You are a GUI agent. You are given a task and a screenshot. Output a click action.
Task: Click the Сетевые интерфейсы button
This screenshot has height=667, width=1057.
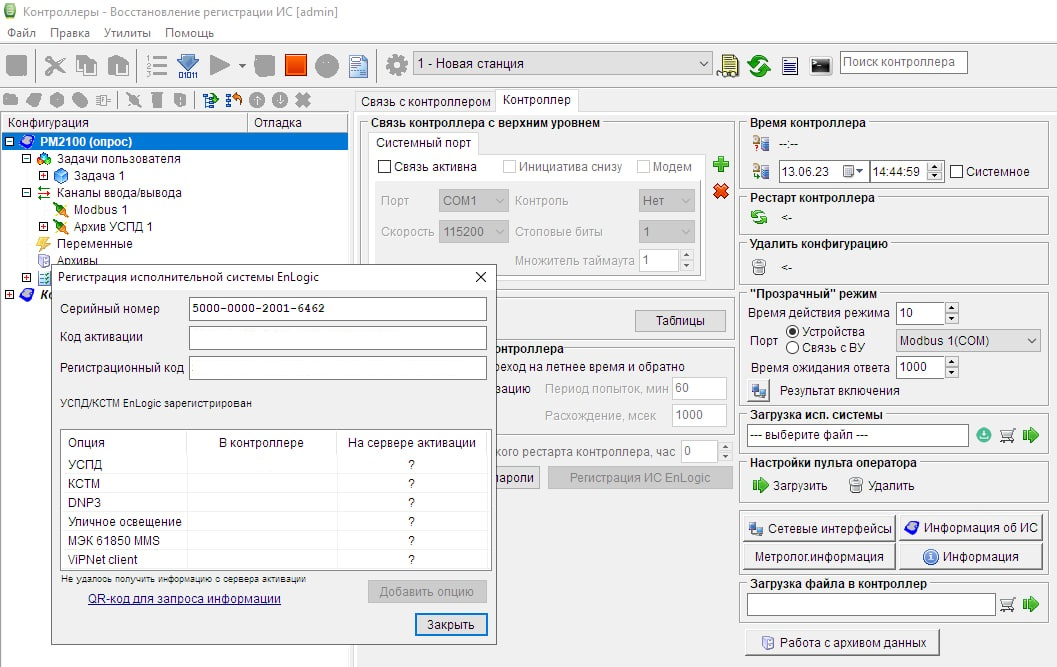(820, 529)
